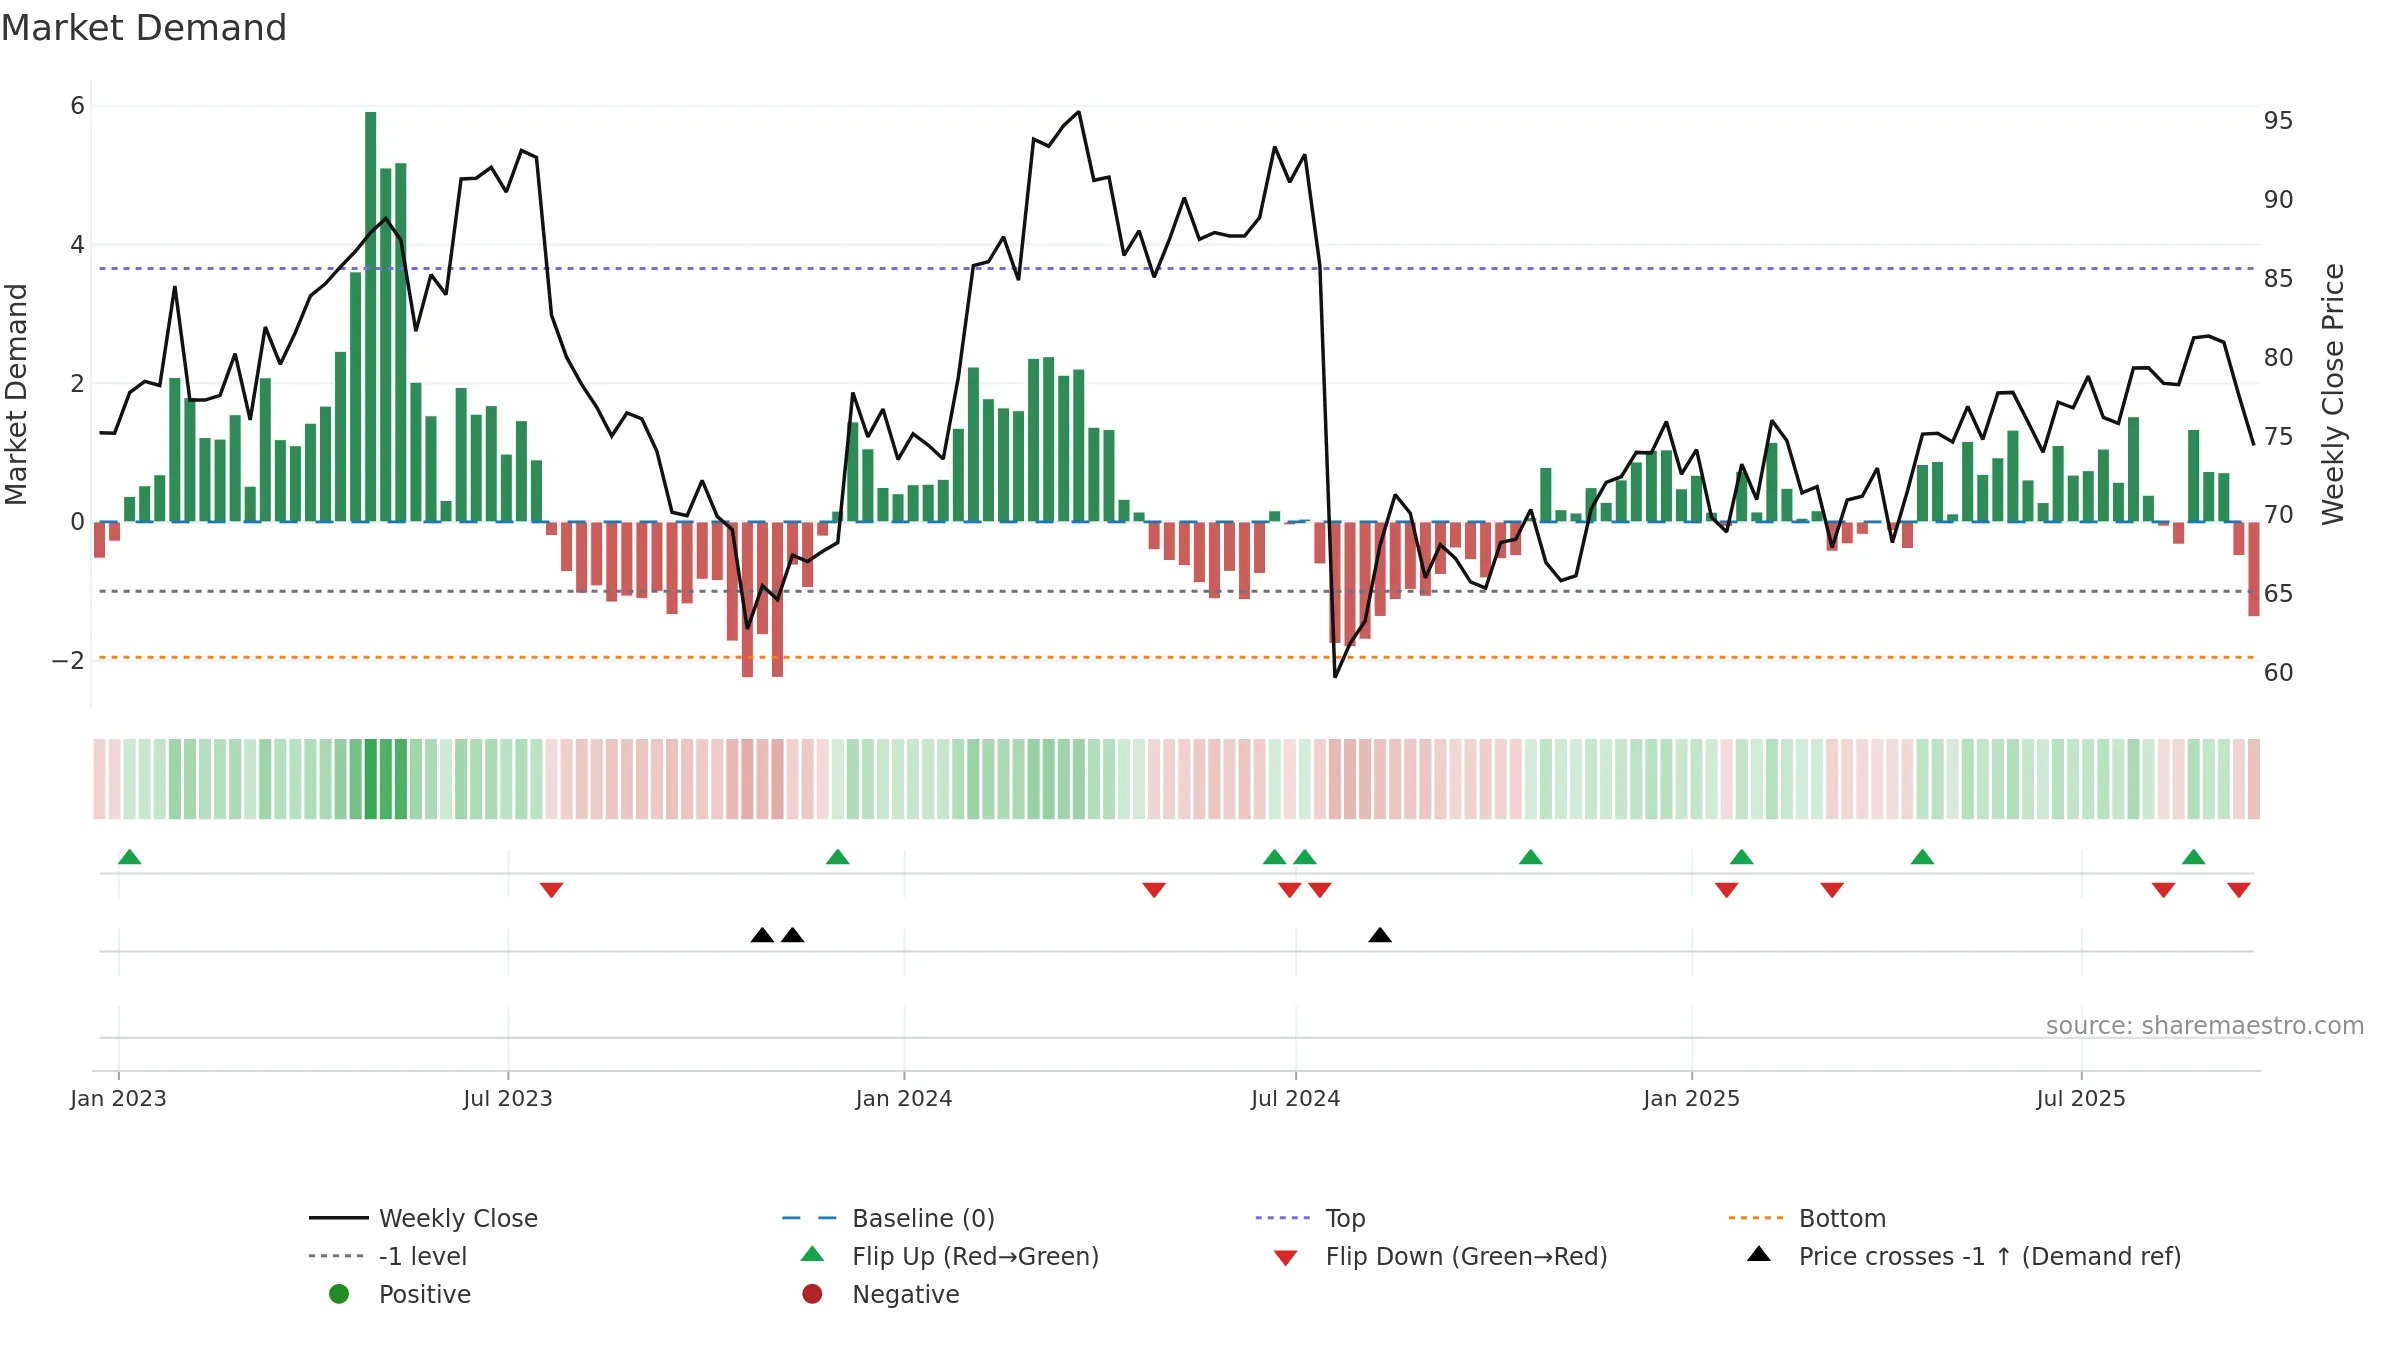Click green flip-up marker before Jan 2024

pos(838,857)
